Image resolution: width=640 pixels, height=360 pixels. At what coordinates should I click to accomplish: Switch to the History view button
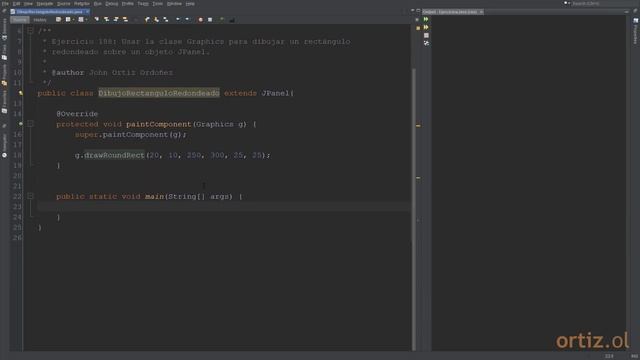[x=40, y=20]
